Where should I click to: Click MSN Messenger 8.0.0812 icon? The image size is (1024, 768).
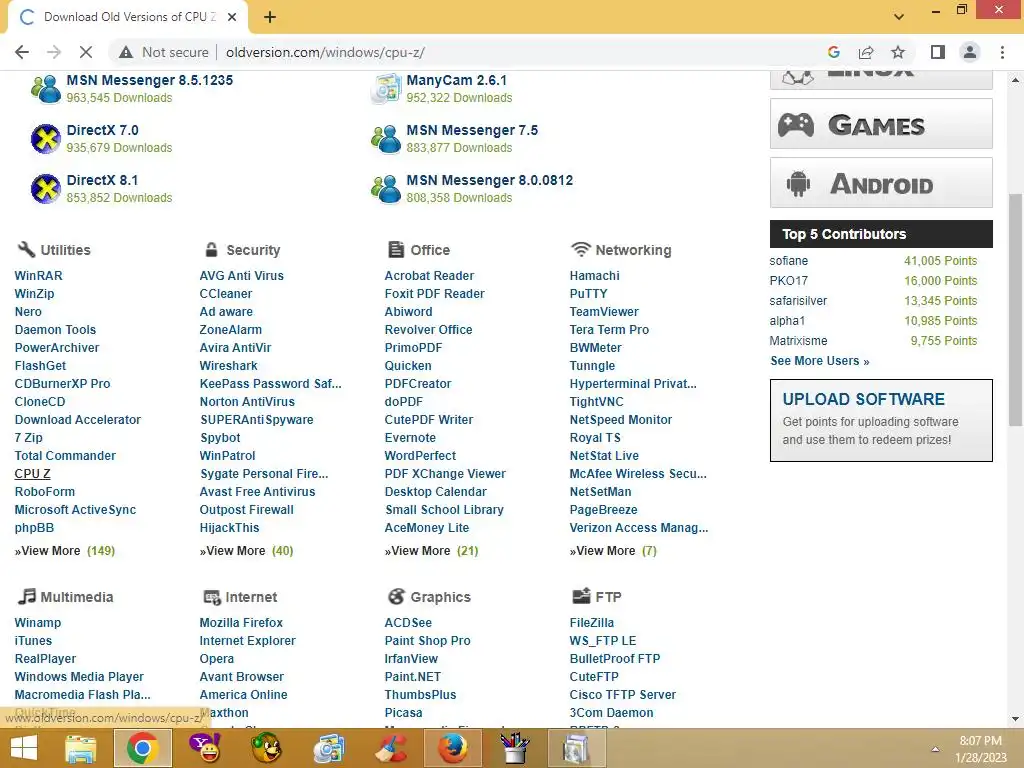[x=385, y=188]
